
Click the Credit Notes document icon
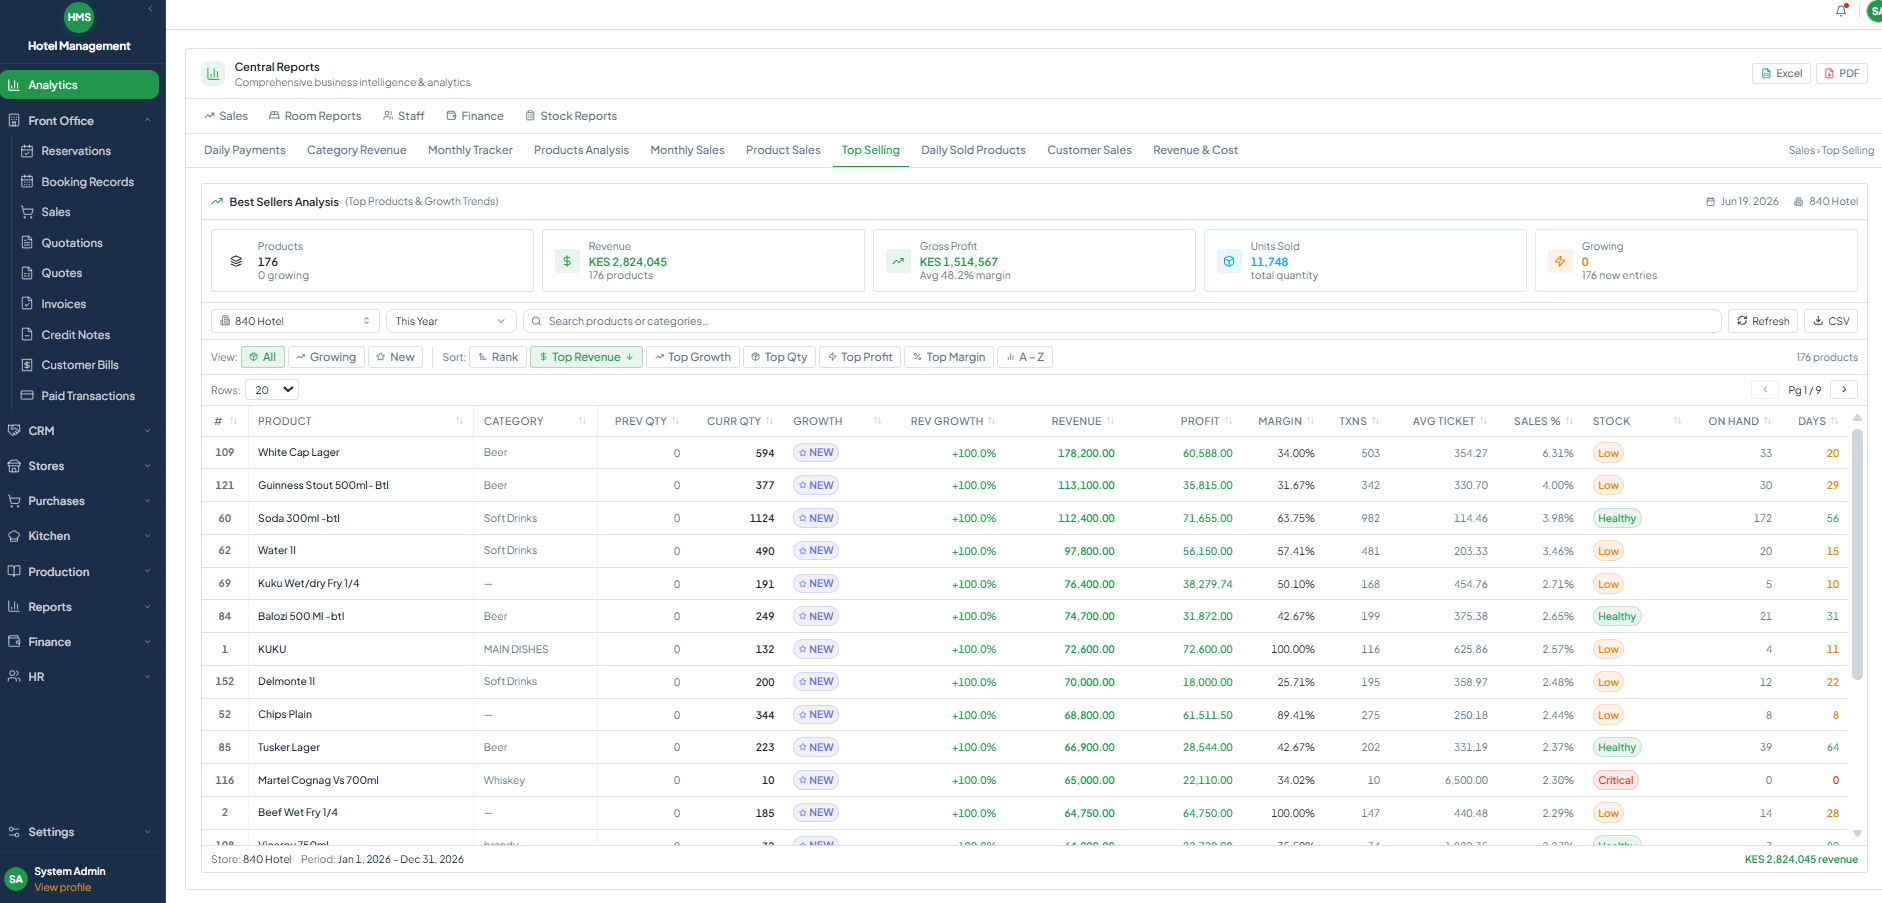coord(28,335)
